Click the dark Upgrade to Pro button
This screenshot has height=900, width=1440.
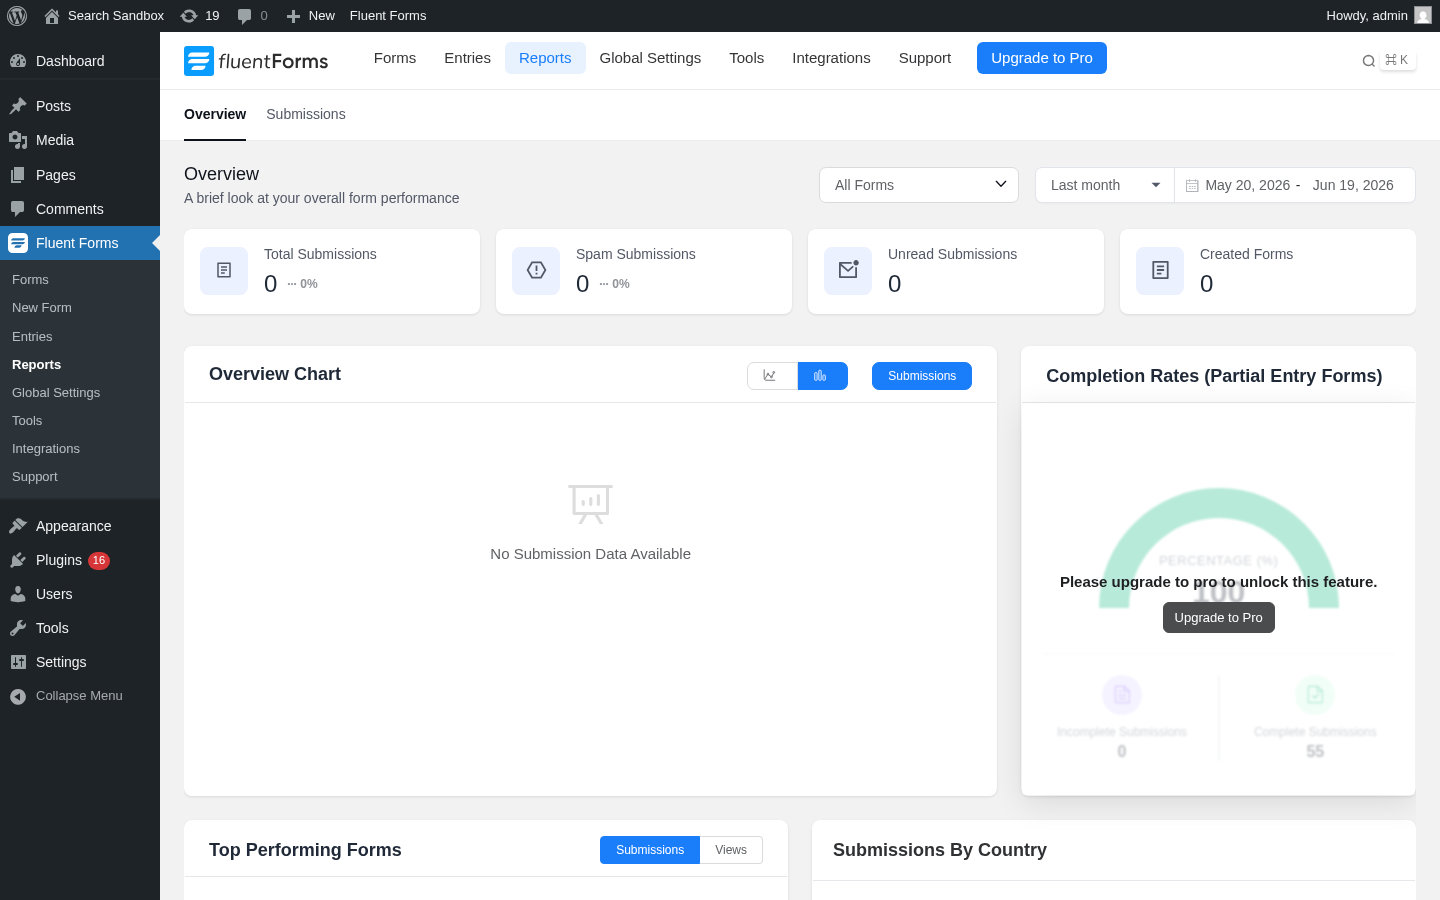1218,618
